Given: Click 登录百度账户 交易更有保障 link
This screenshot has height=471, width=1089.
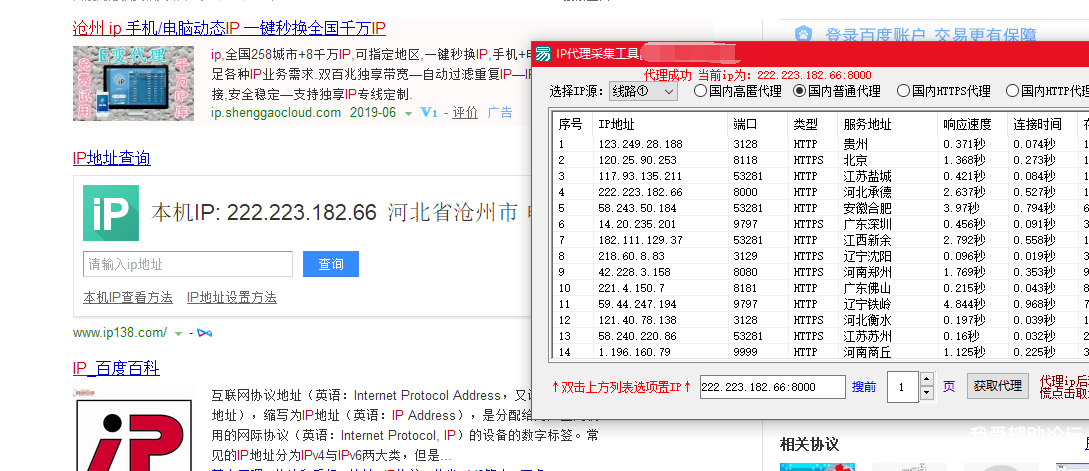Looking at the screenshot, I should pos(931,34).
